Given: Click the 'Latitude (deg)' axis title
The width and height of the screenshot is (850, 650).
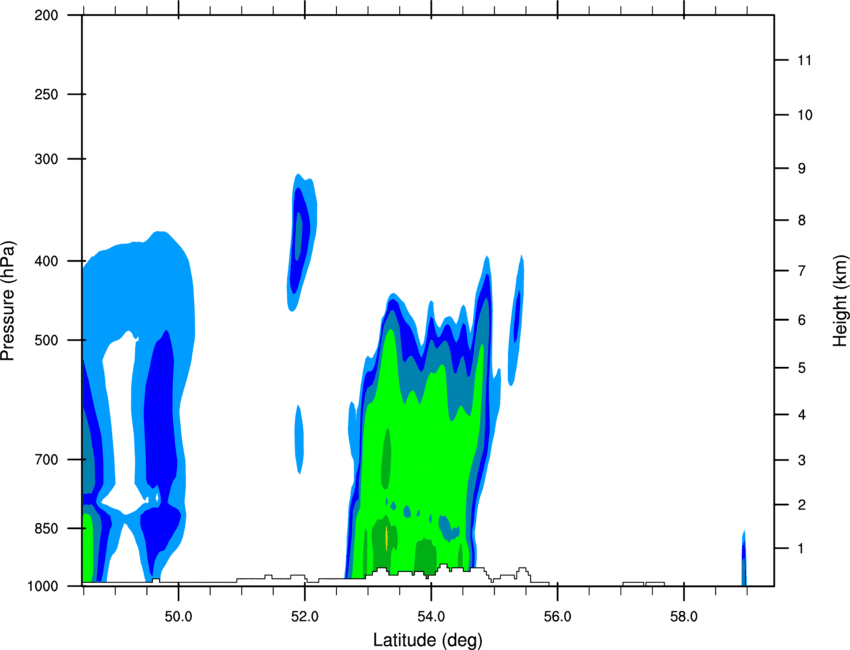Looking at the screenshot, I should point(427,640).
